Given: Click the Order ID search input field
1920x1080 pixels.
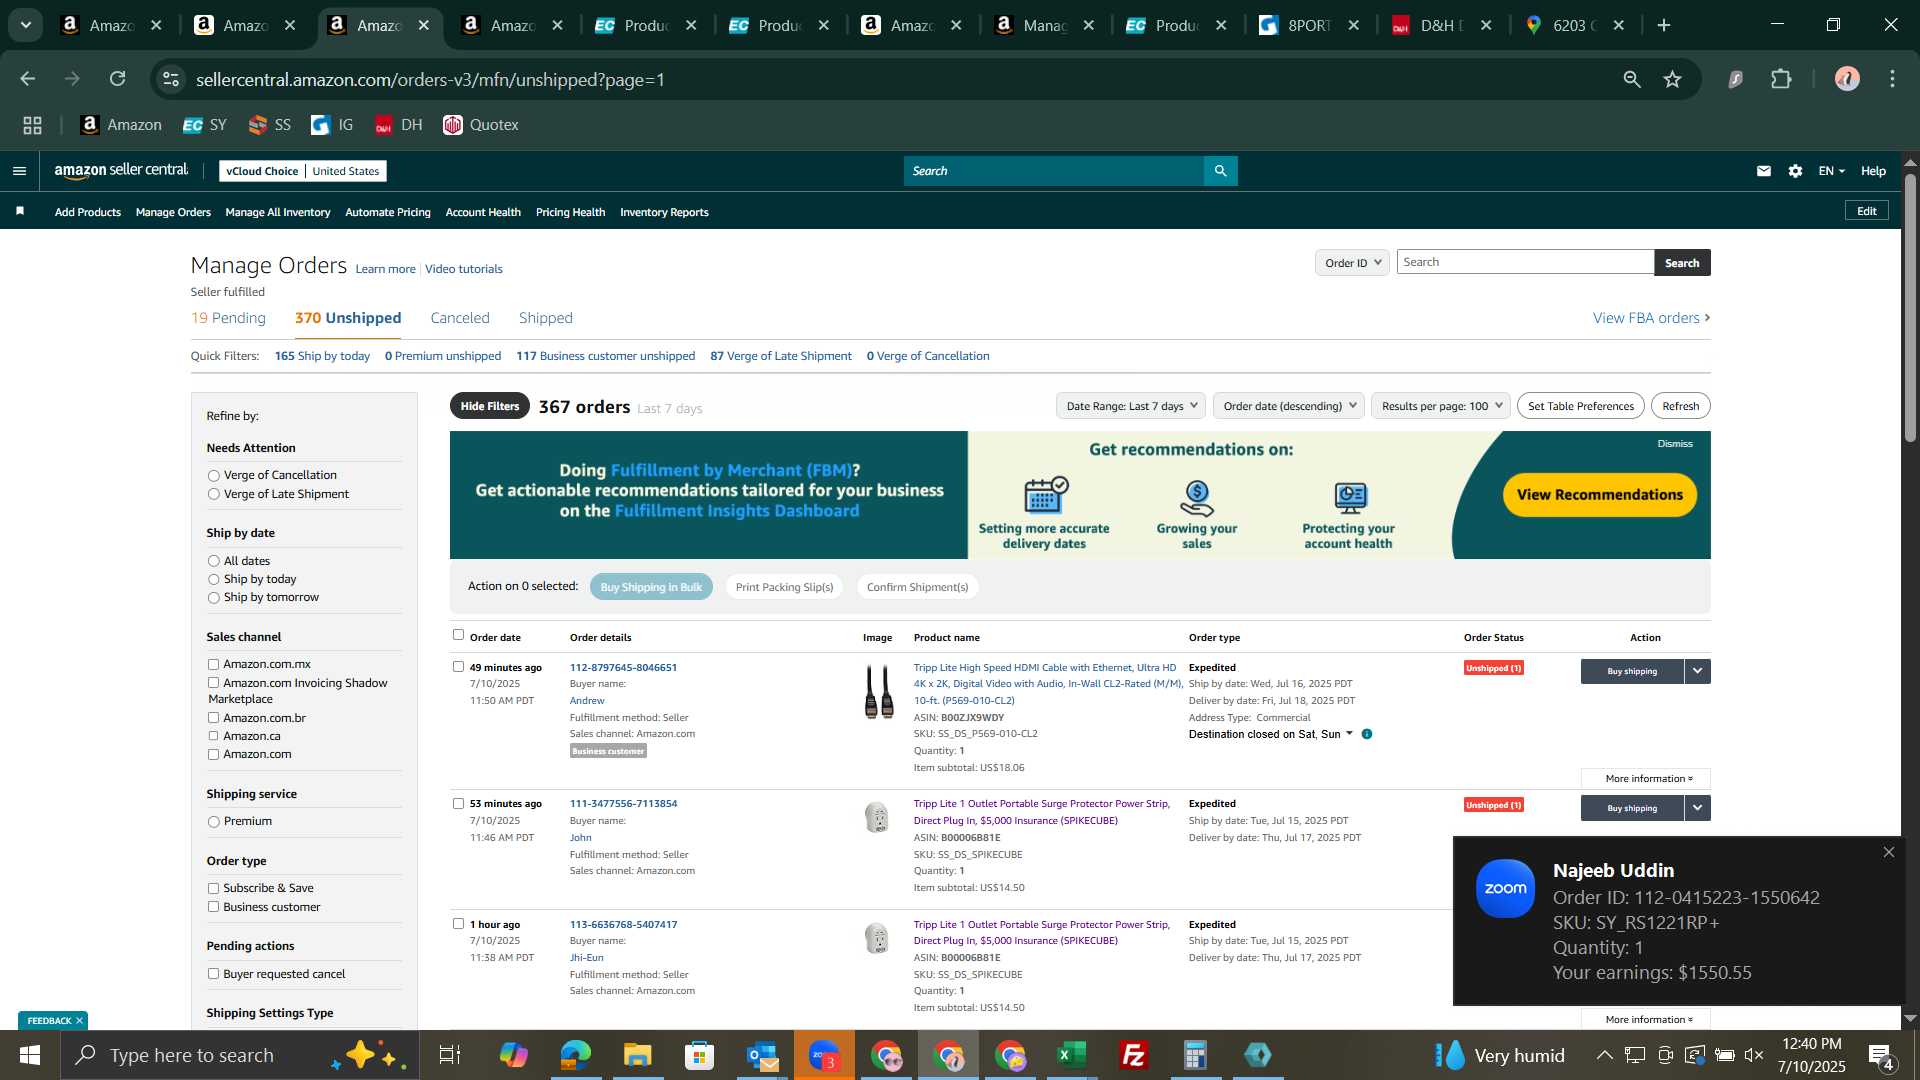Looking at the screenshot, I should [x=1525, y=262].
